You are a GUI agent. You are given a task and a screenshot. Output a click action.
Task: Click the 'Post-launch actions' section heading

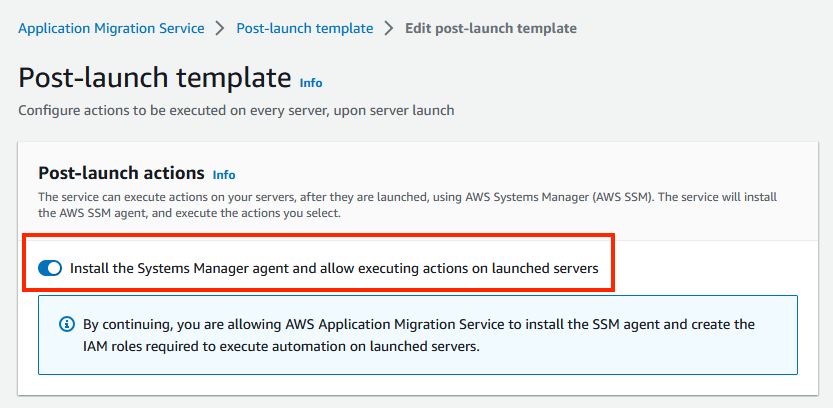point(121,173)
